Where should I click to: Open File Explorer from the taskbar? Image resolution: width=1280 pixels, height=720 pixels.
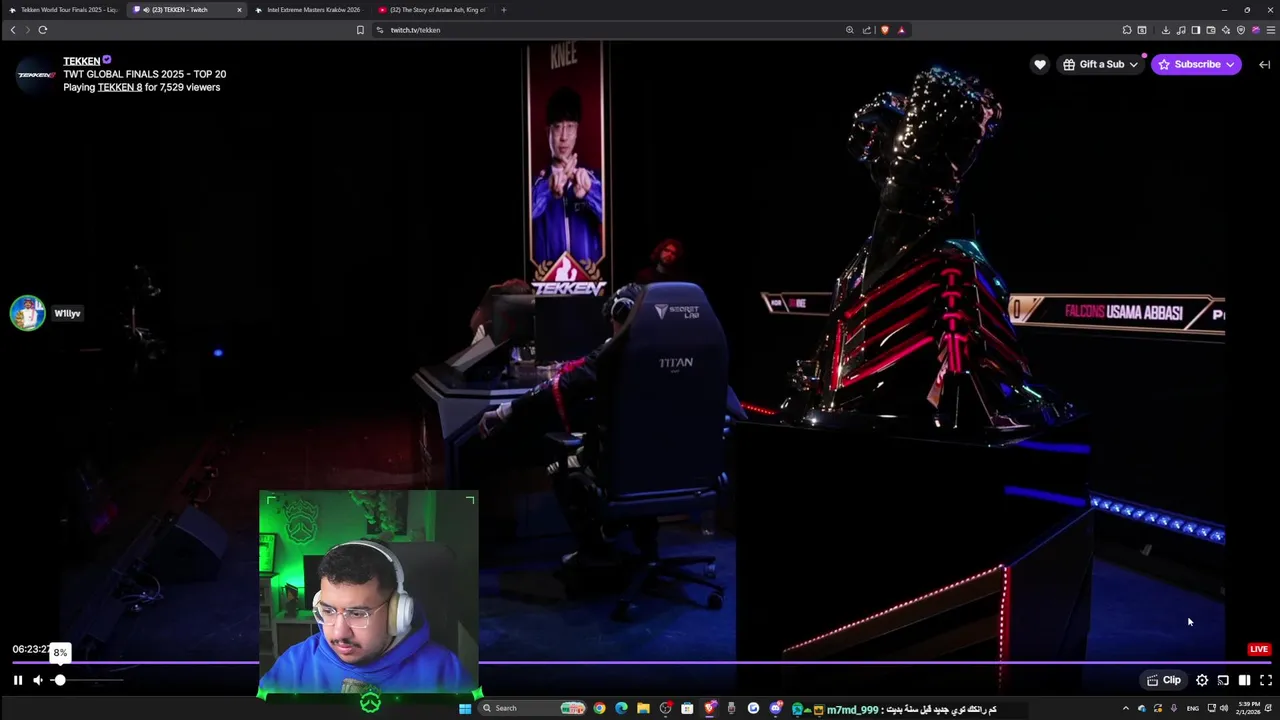(643, 708)
